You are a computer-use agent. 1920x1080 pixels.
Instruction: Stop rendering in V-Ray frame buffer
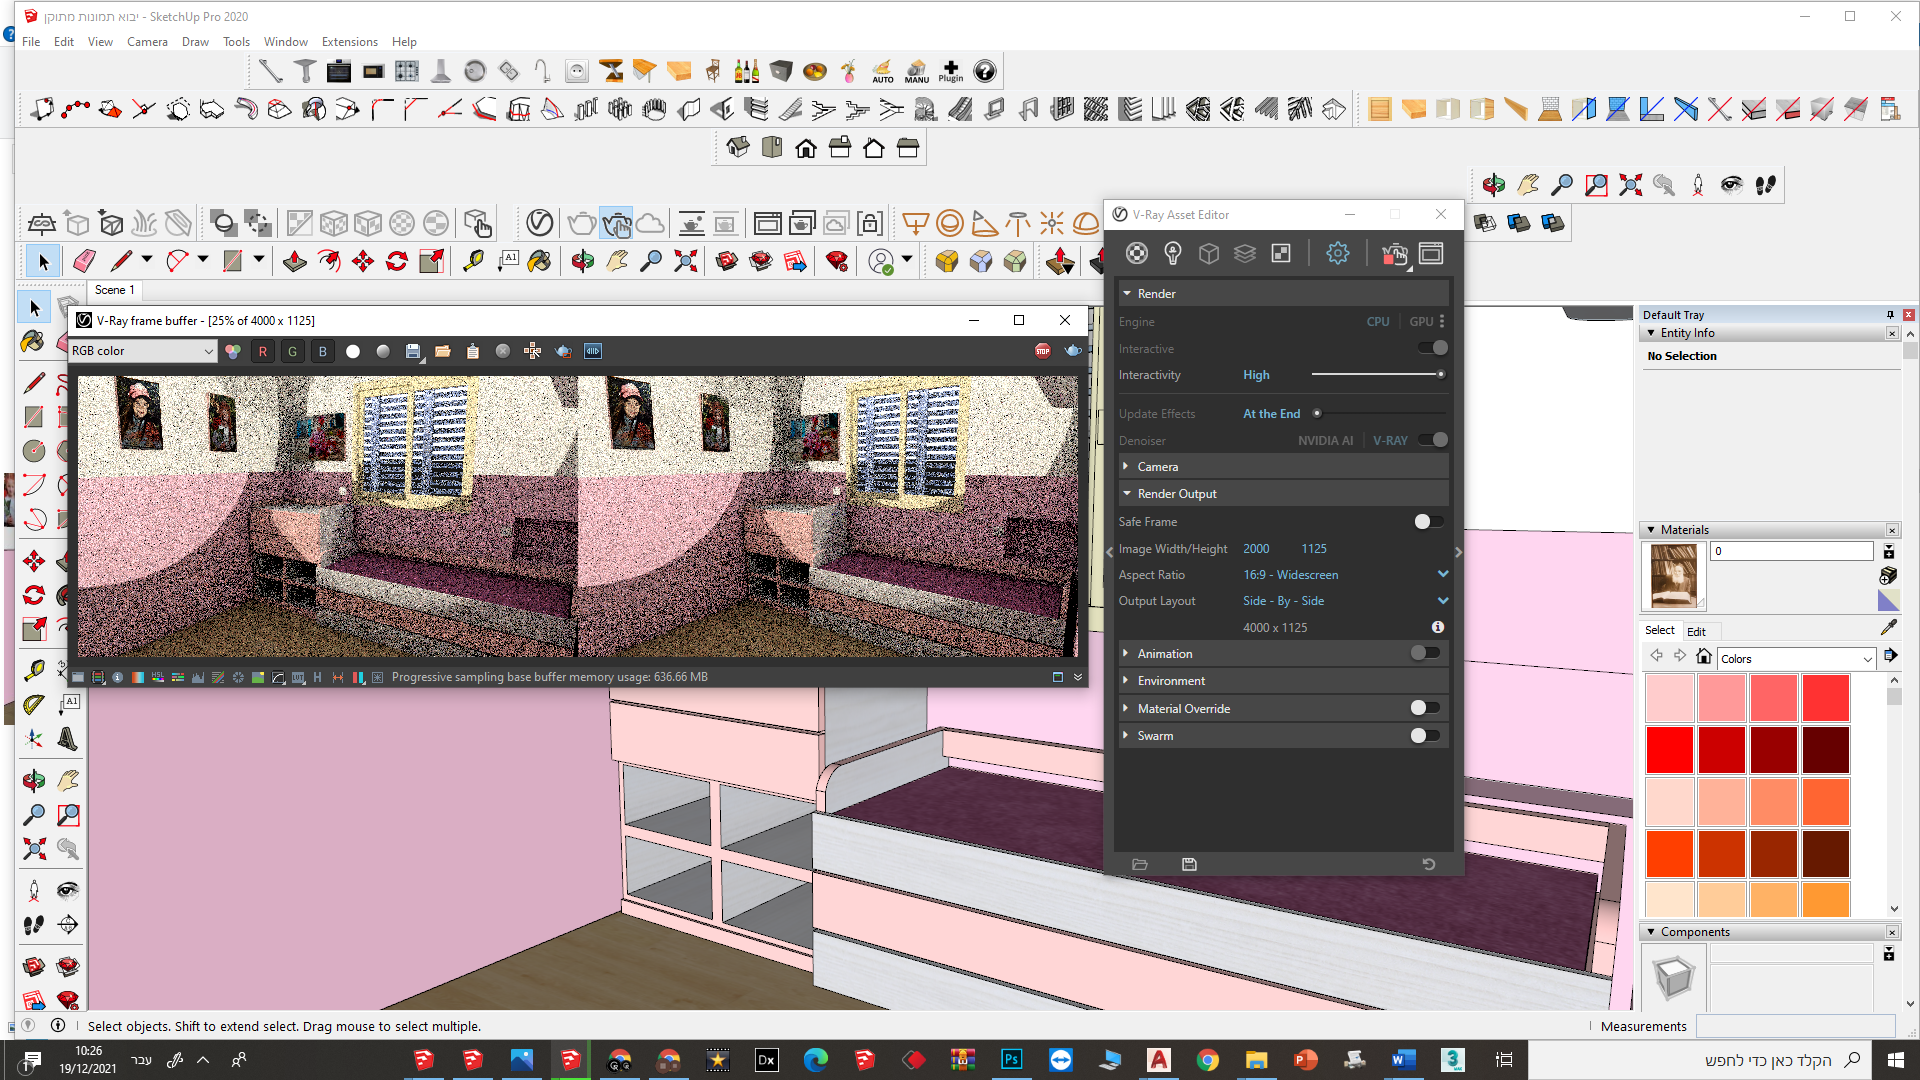click(x=1043, y=351)
